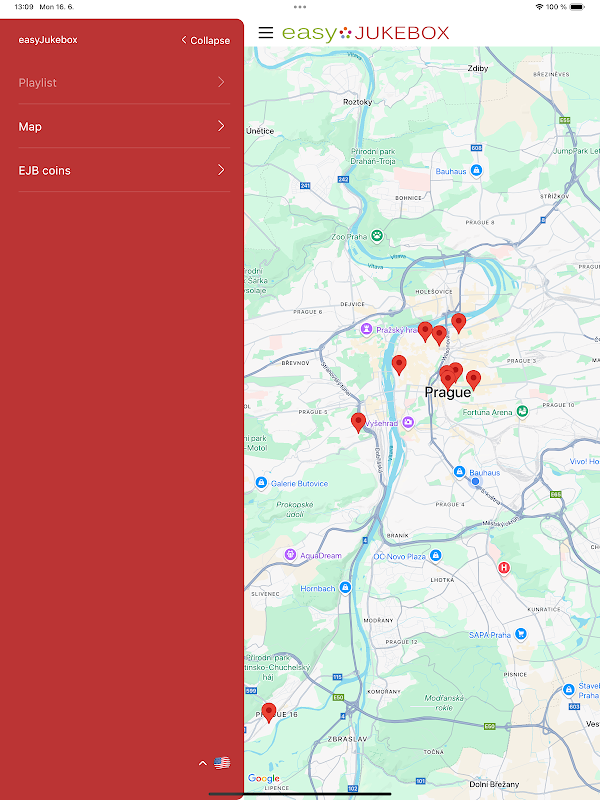Tap the blue current location dot
The width and height of the screenshot is (600, 800).
(x=476, y=481)
